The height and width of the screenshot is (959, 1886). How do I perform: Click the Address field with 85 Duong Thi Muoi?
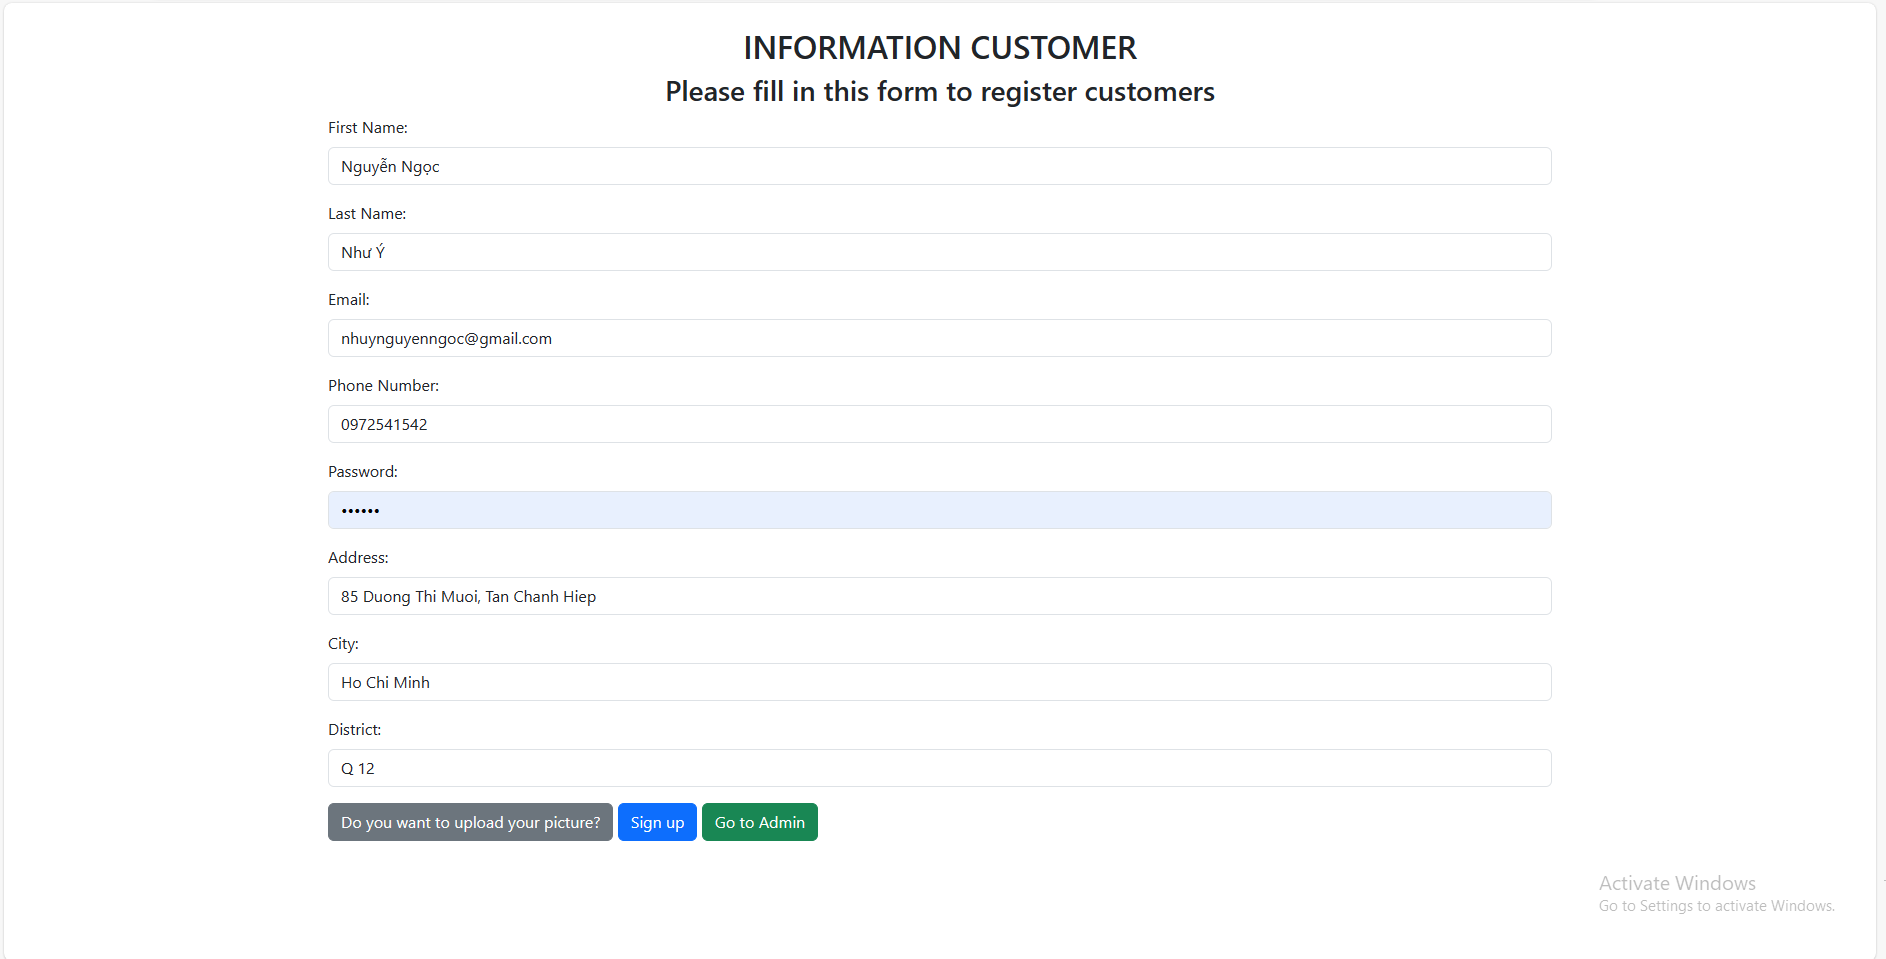[939, 596]
